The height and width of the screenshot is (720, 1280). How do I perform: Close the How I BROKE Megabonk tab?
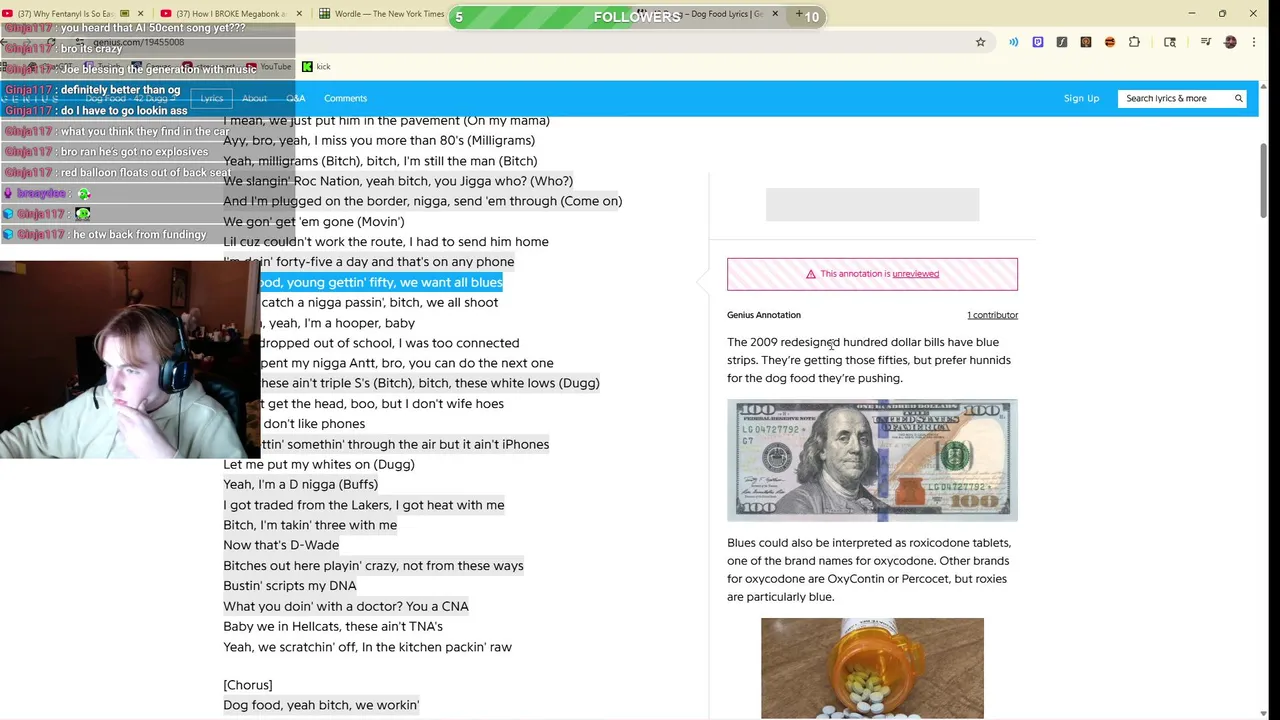[x=297, y=14]
